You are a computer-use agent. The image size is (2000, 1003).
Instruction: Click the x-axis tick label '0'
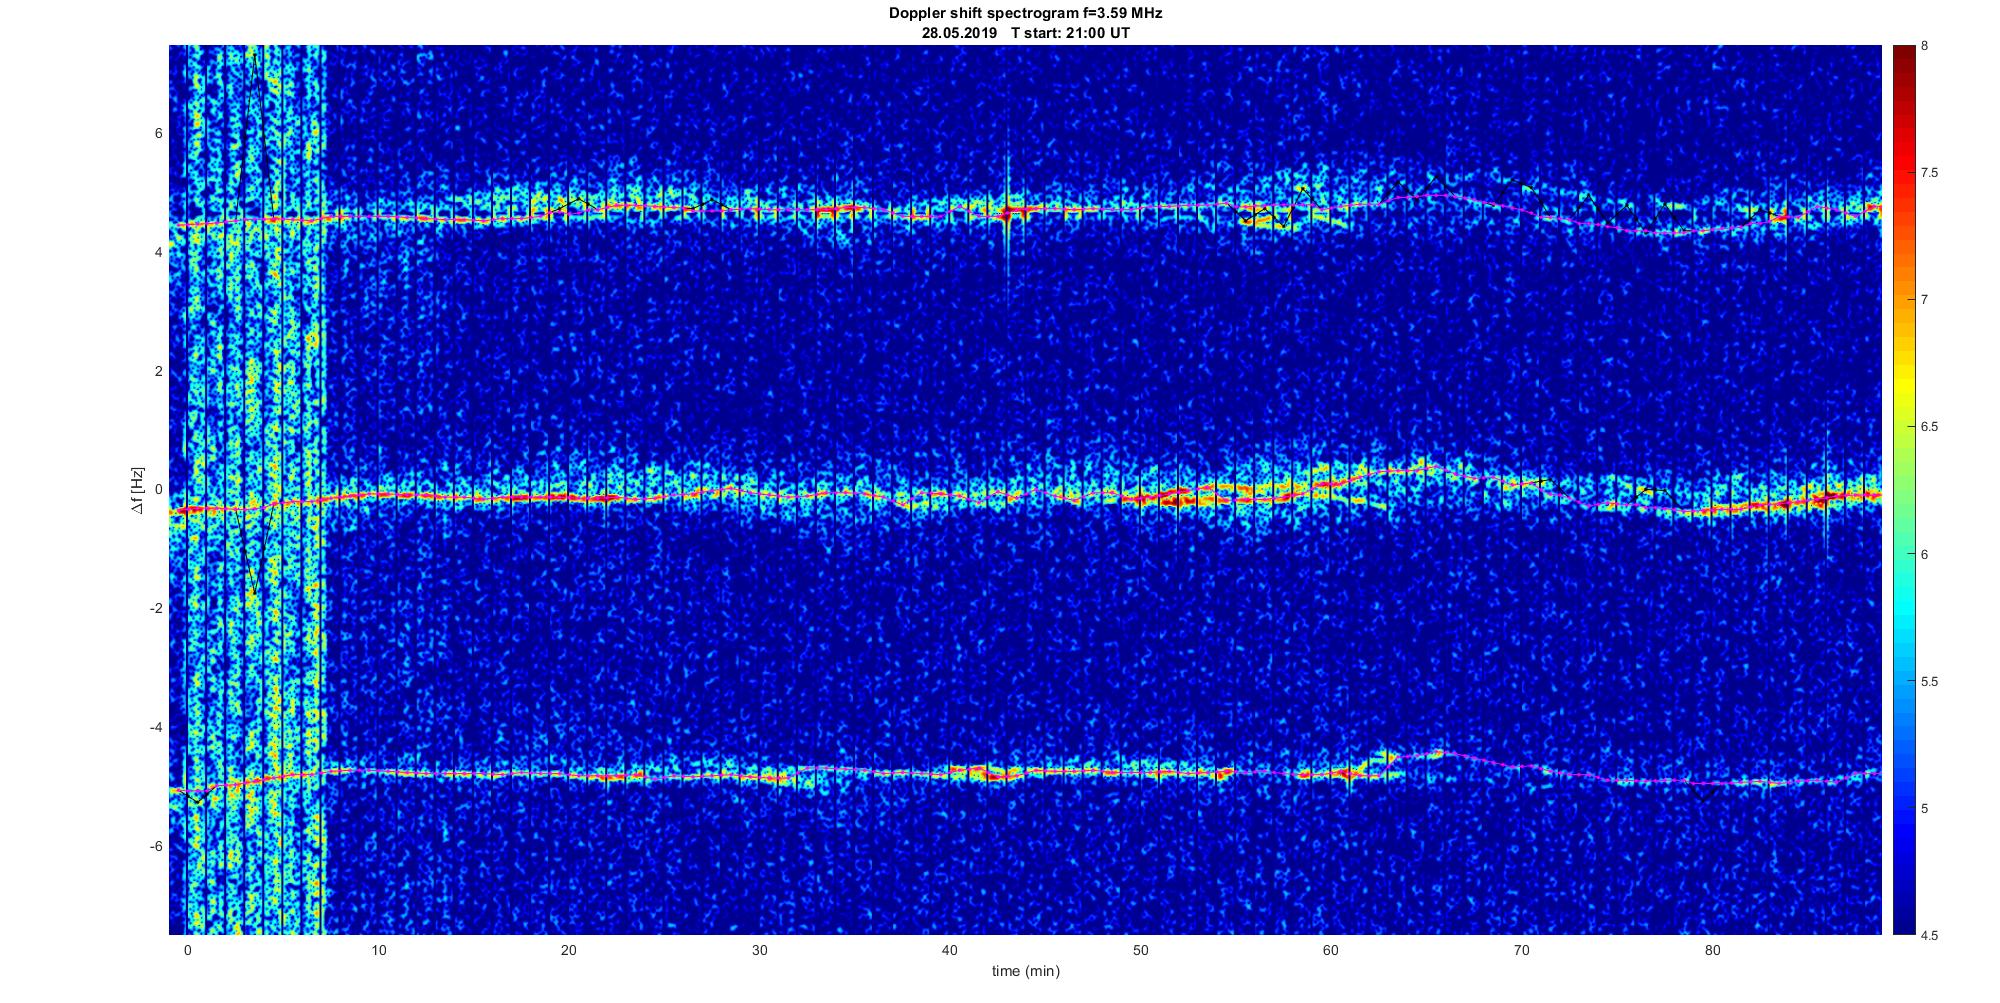(x=187, y=950)
